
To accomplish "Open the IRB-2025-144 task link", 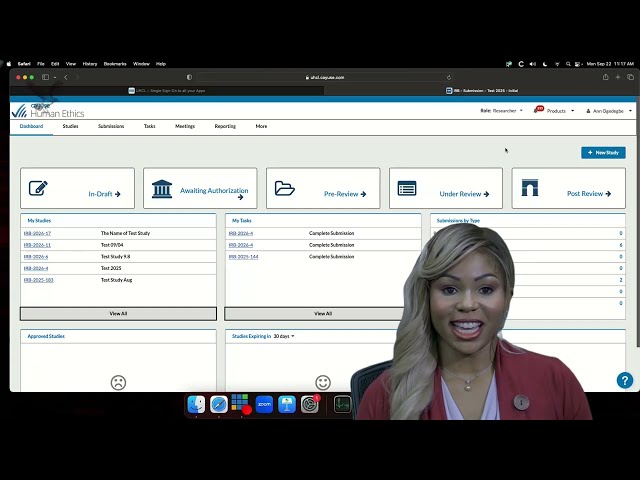I will point(244,257).
